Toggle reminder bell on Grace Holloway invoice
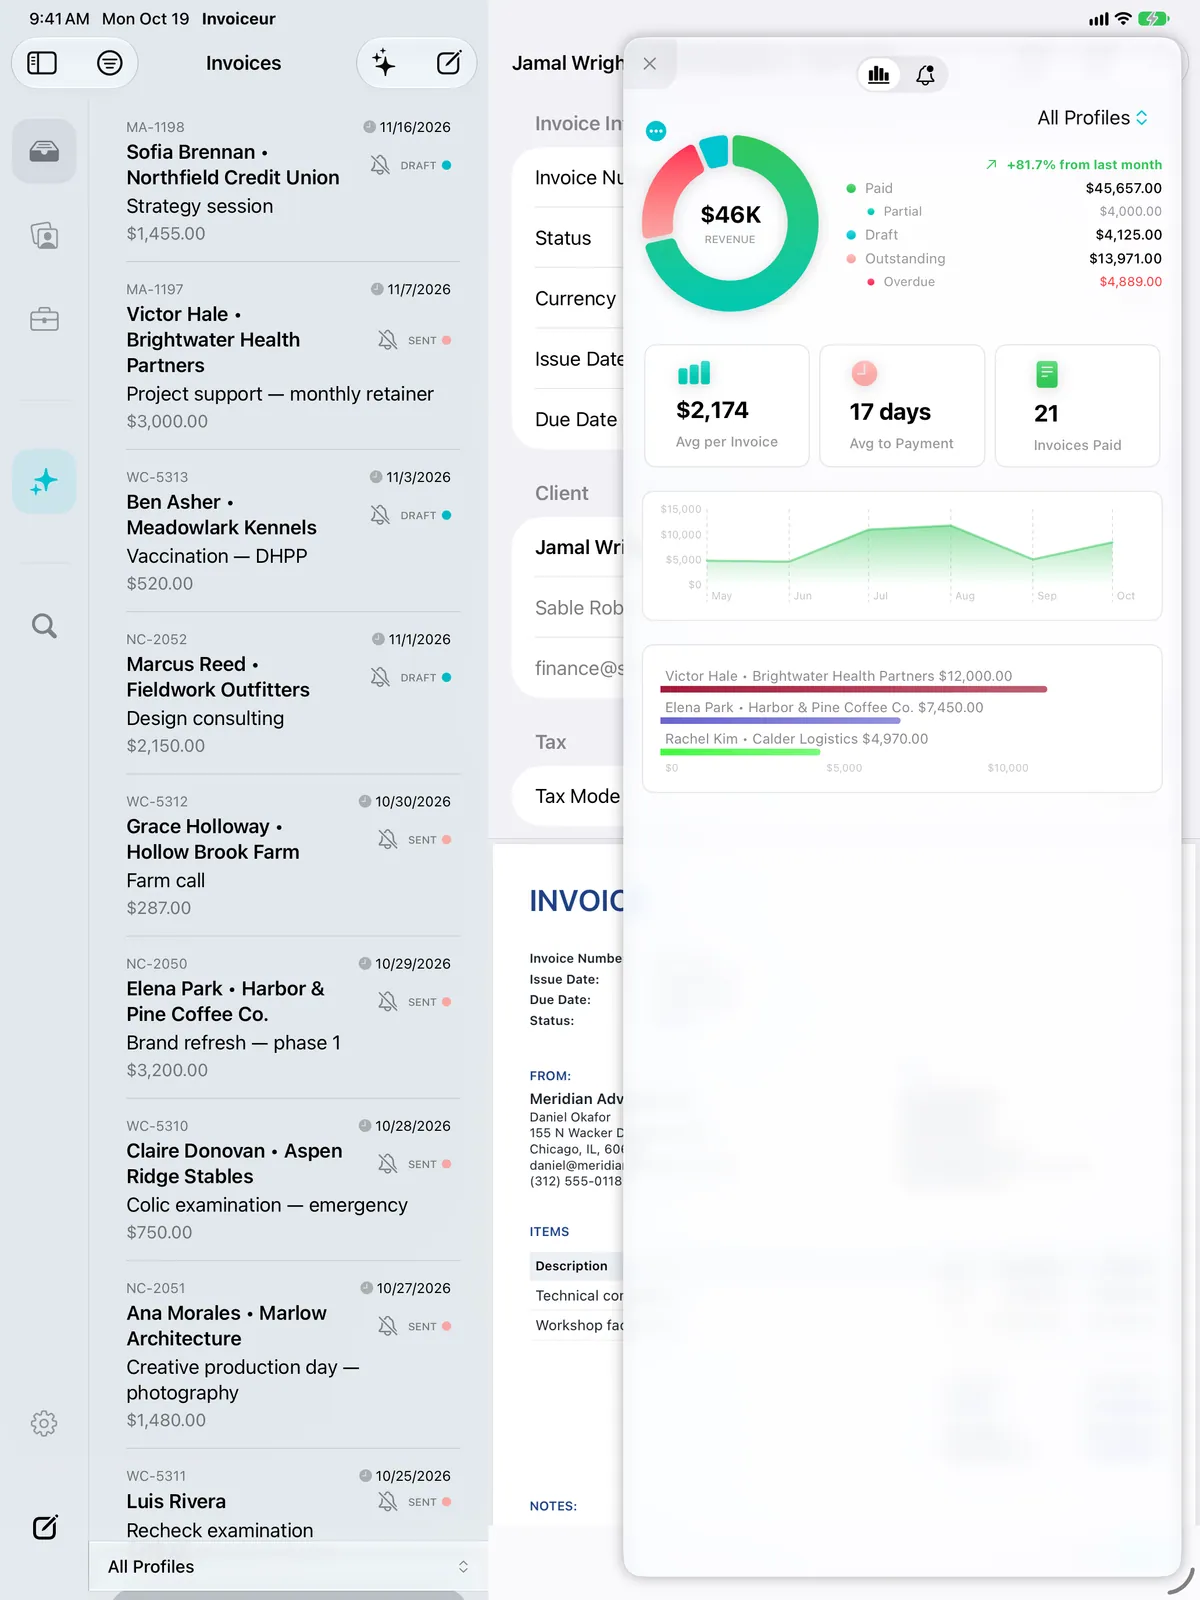The image size is (1200, 1600). pos(388,839)
